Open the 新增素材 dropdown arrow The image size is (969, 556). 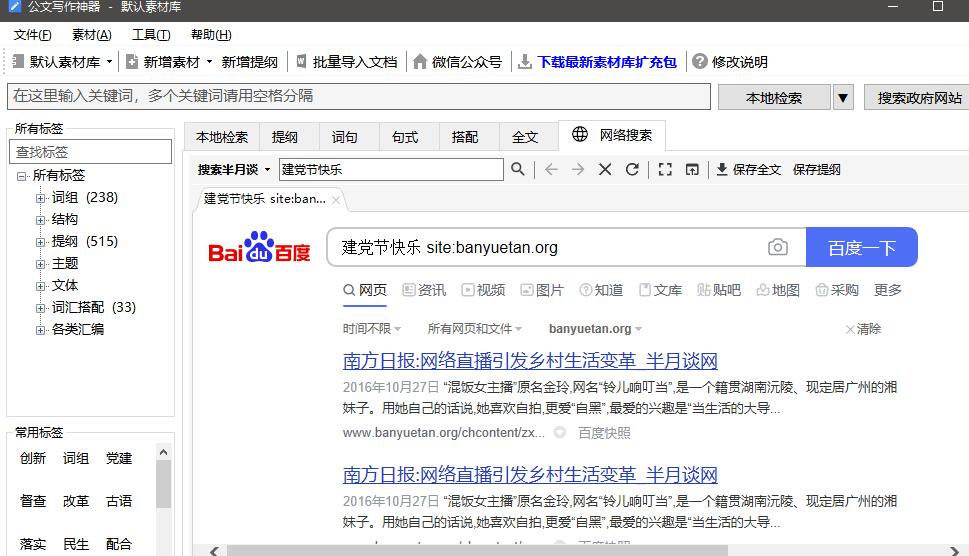pyautogui.click(x=209, y=62)
